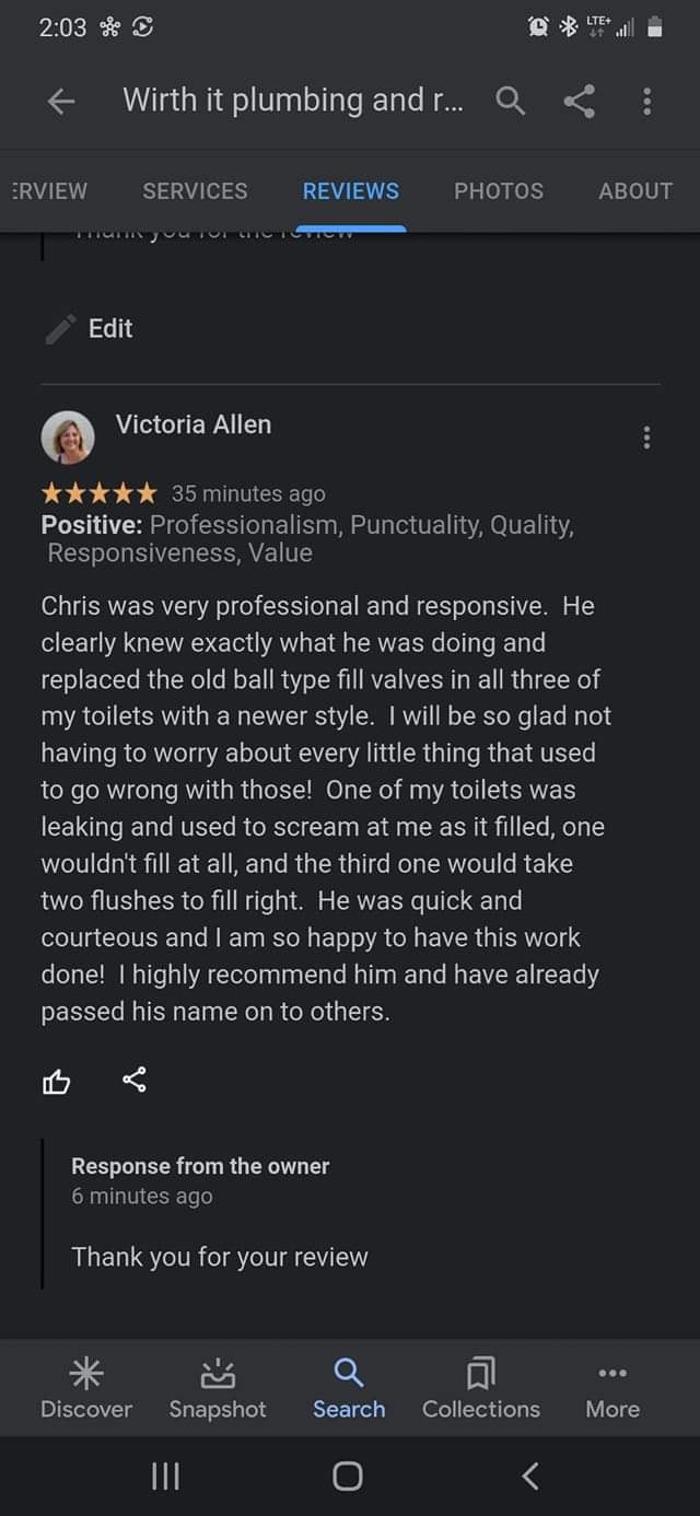
Task: Open Discover in bottom navigation
Action: point(86,1388)
